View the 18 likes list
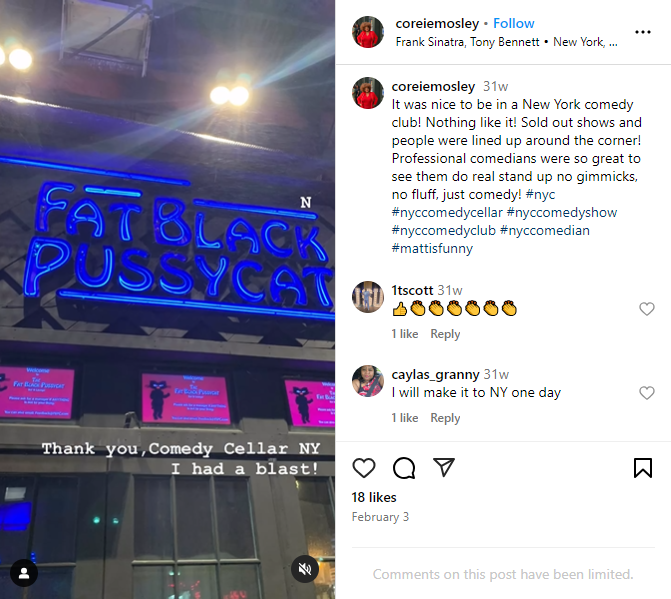 374,497
